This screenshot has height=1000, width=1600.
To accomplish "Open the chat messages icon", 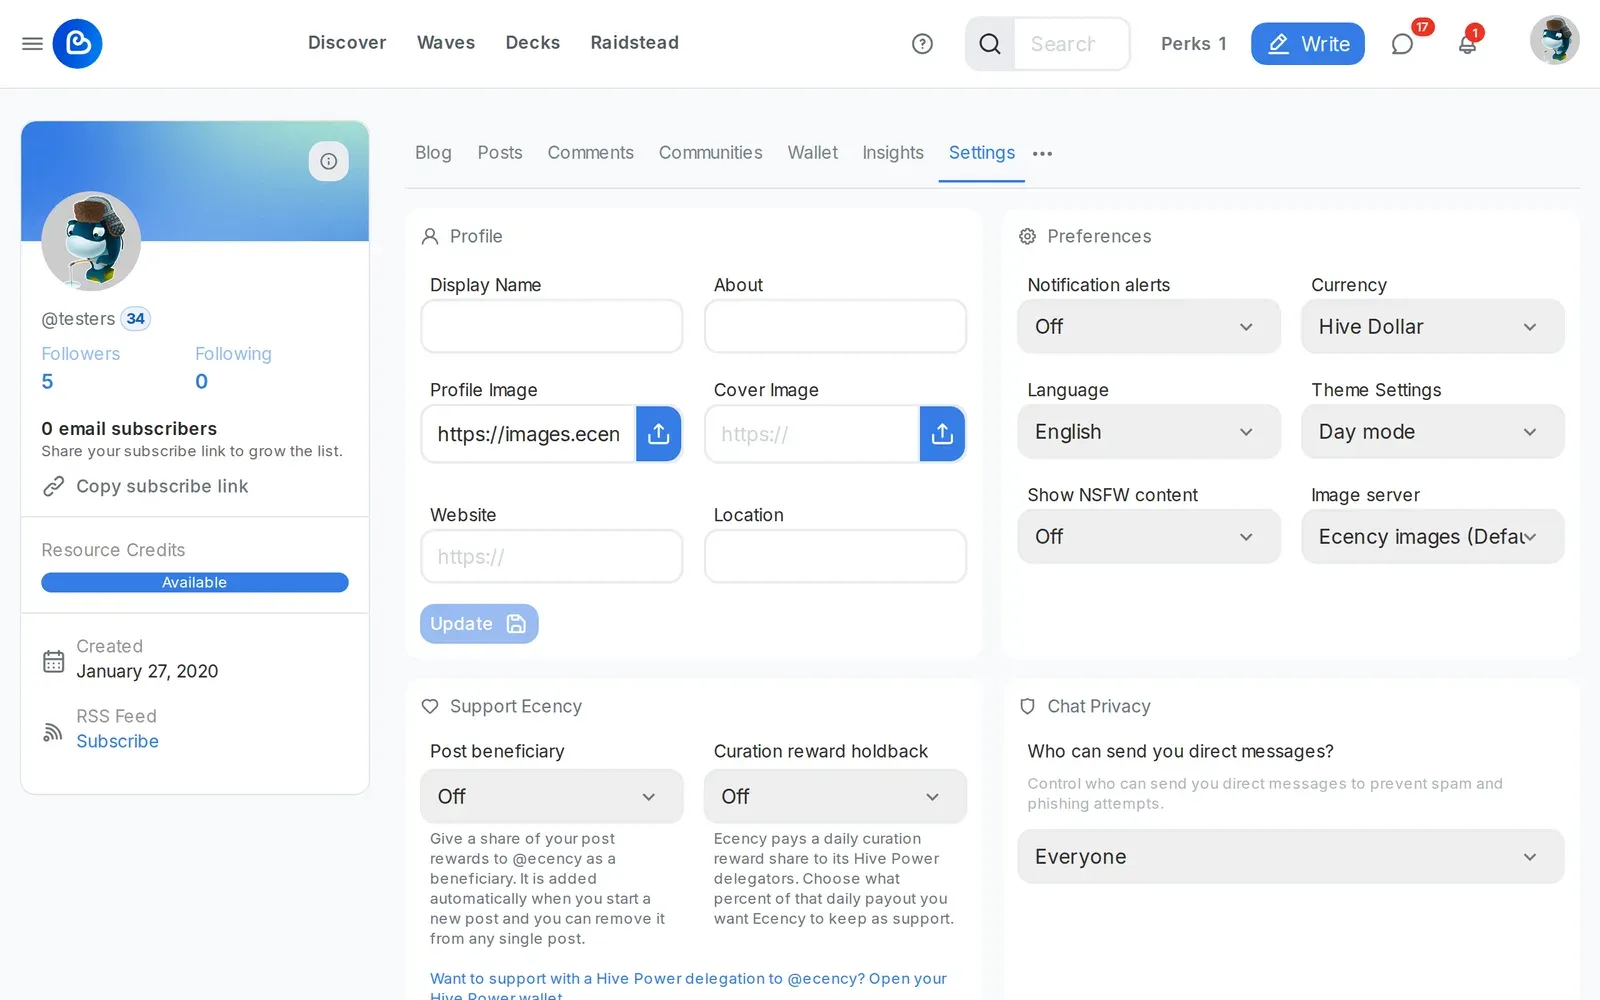I will point(1402,44).
